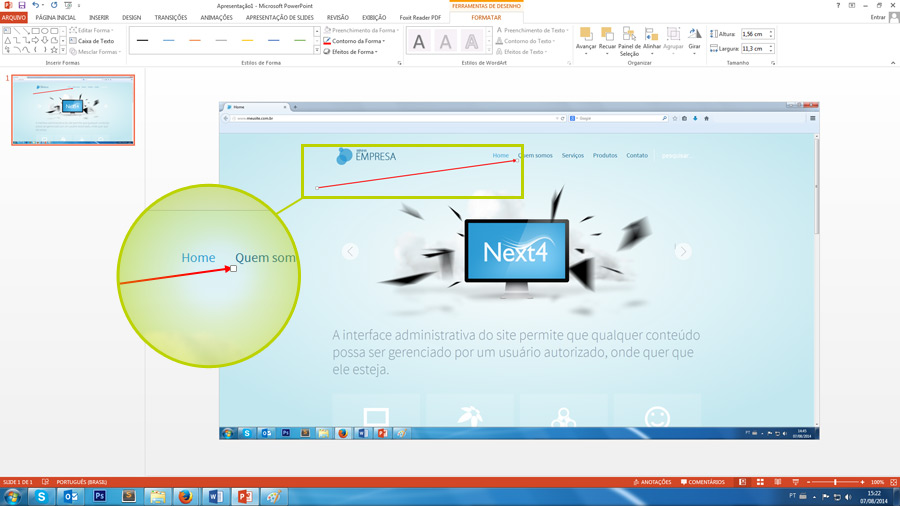Toggle the Comentários pane in status bar

pos(703,482)
